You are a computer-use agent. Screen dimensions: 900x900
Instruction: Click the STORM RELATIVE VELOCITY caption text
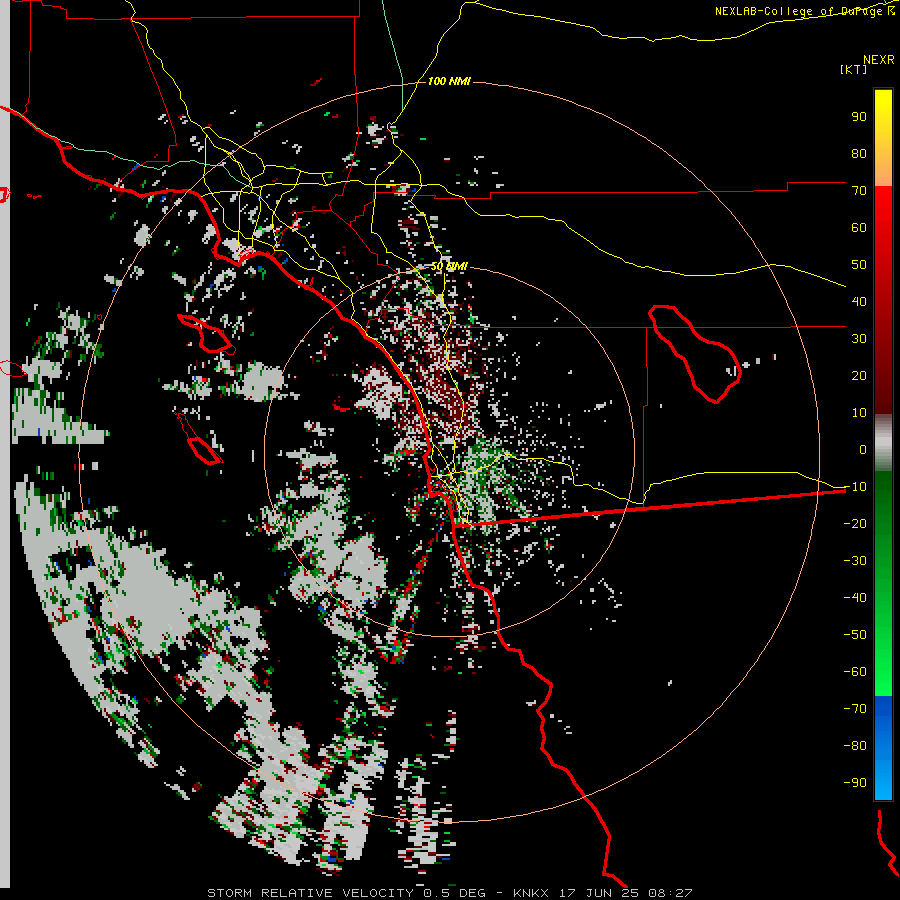tap(310, 893)
